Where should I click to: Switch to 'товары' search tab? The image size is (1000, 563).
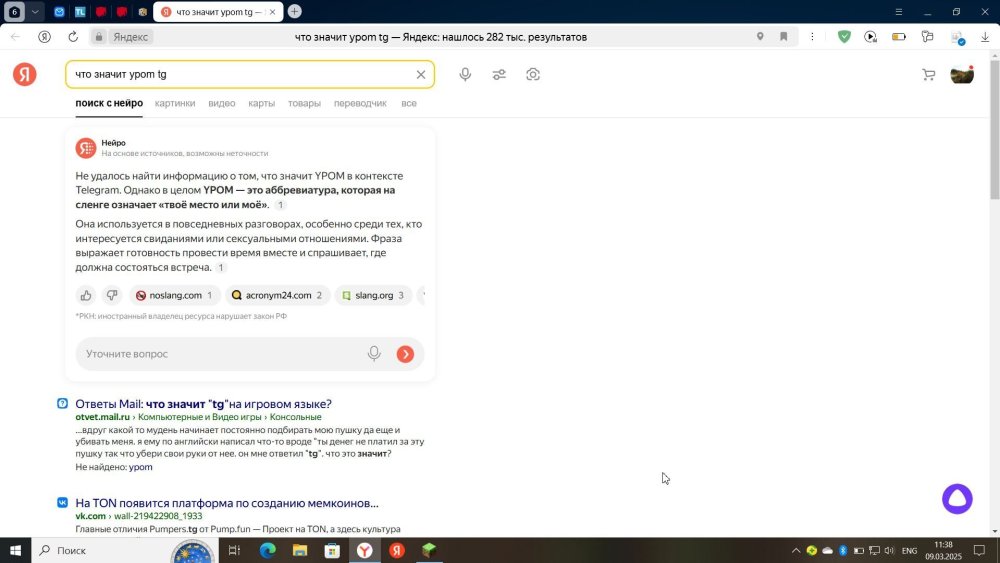[x=304, y=103]
